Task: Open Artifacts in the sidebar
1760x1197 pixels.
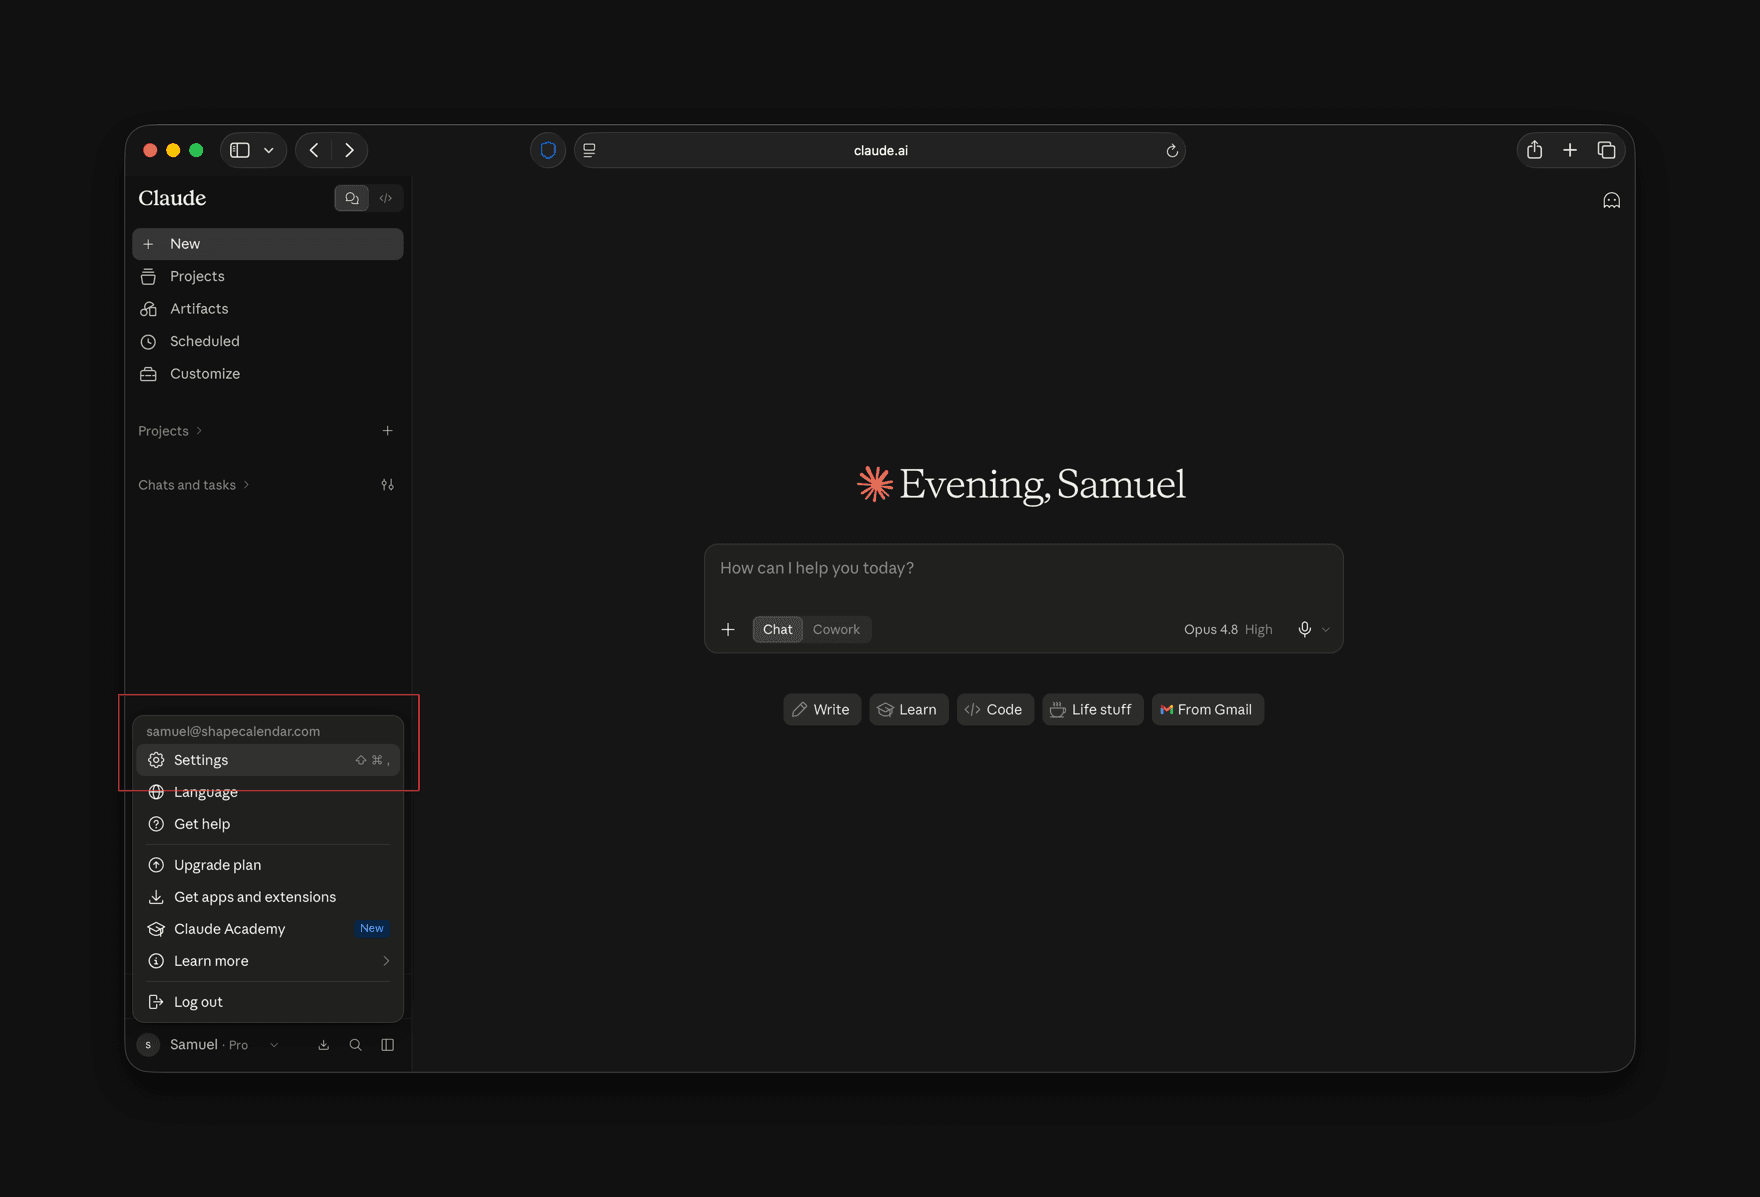Action: coord(268,309)
